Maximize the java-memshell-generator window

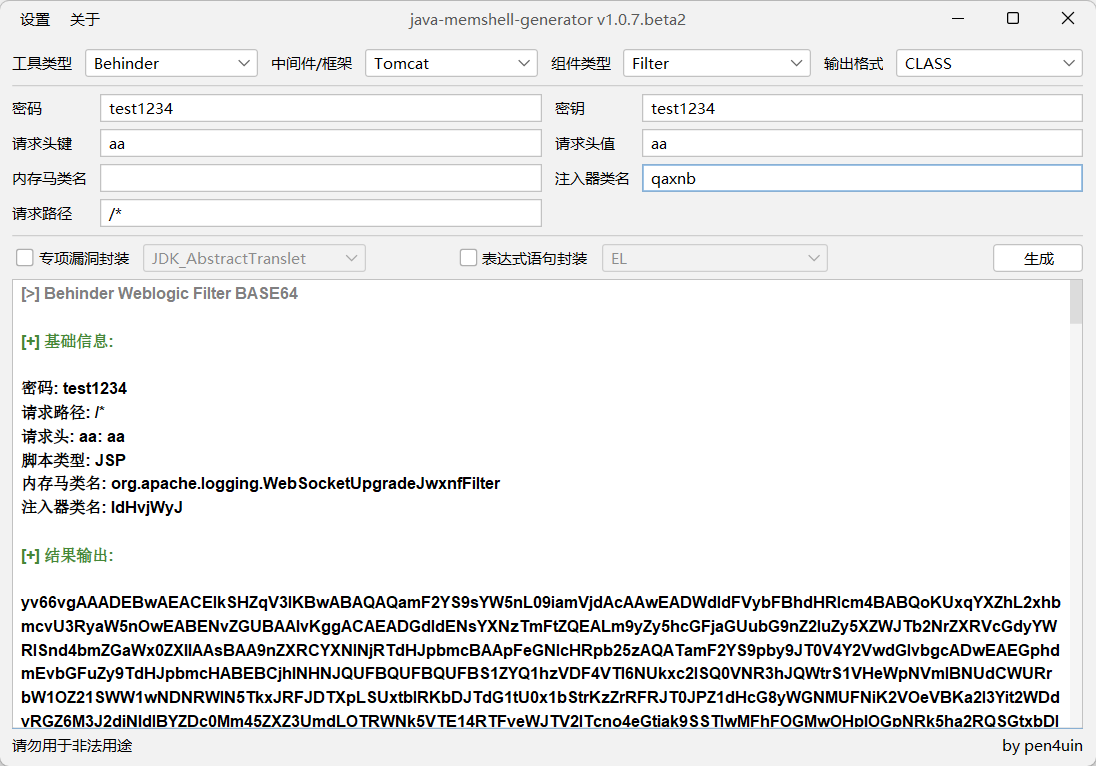(1013, 19)
